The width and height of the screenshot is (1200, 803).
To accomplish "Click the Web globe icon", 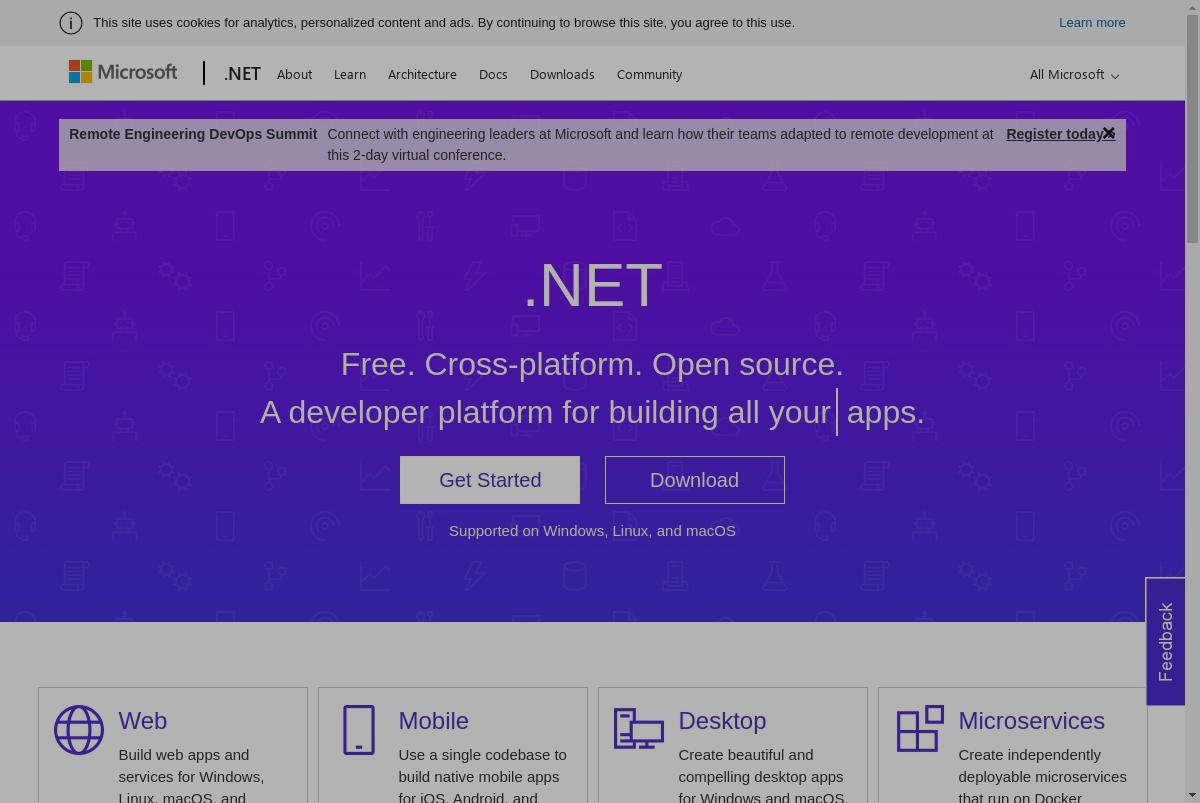I will pos(79,730).
